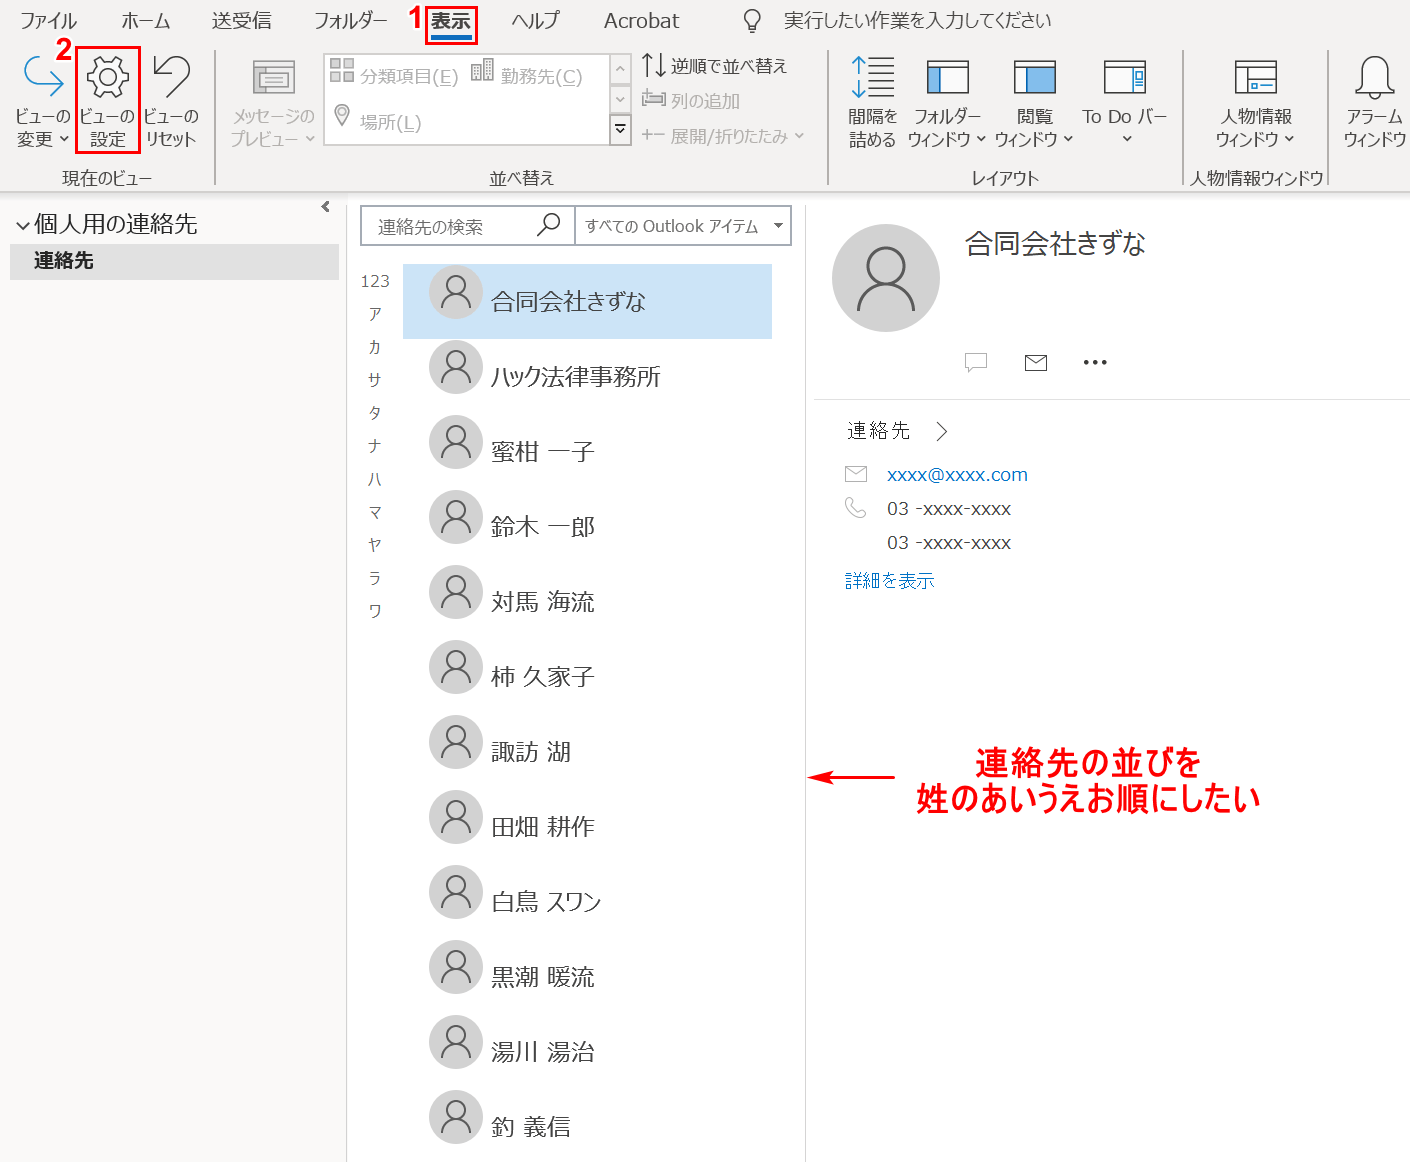Select the 連絡先 folder

click(174, 261)
